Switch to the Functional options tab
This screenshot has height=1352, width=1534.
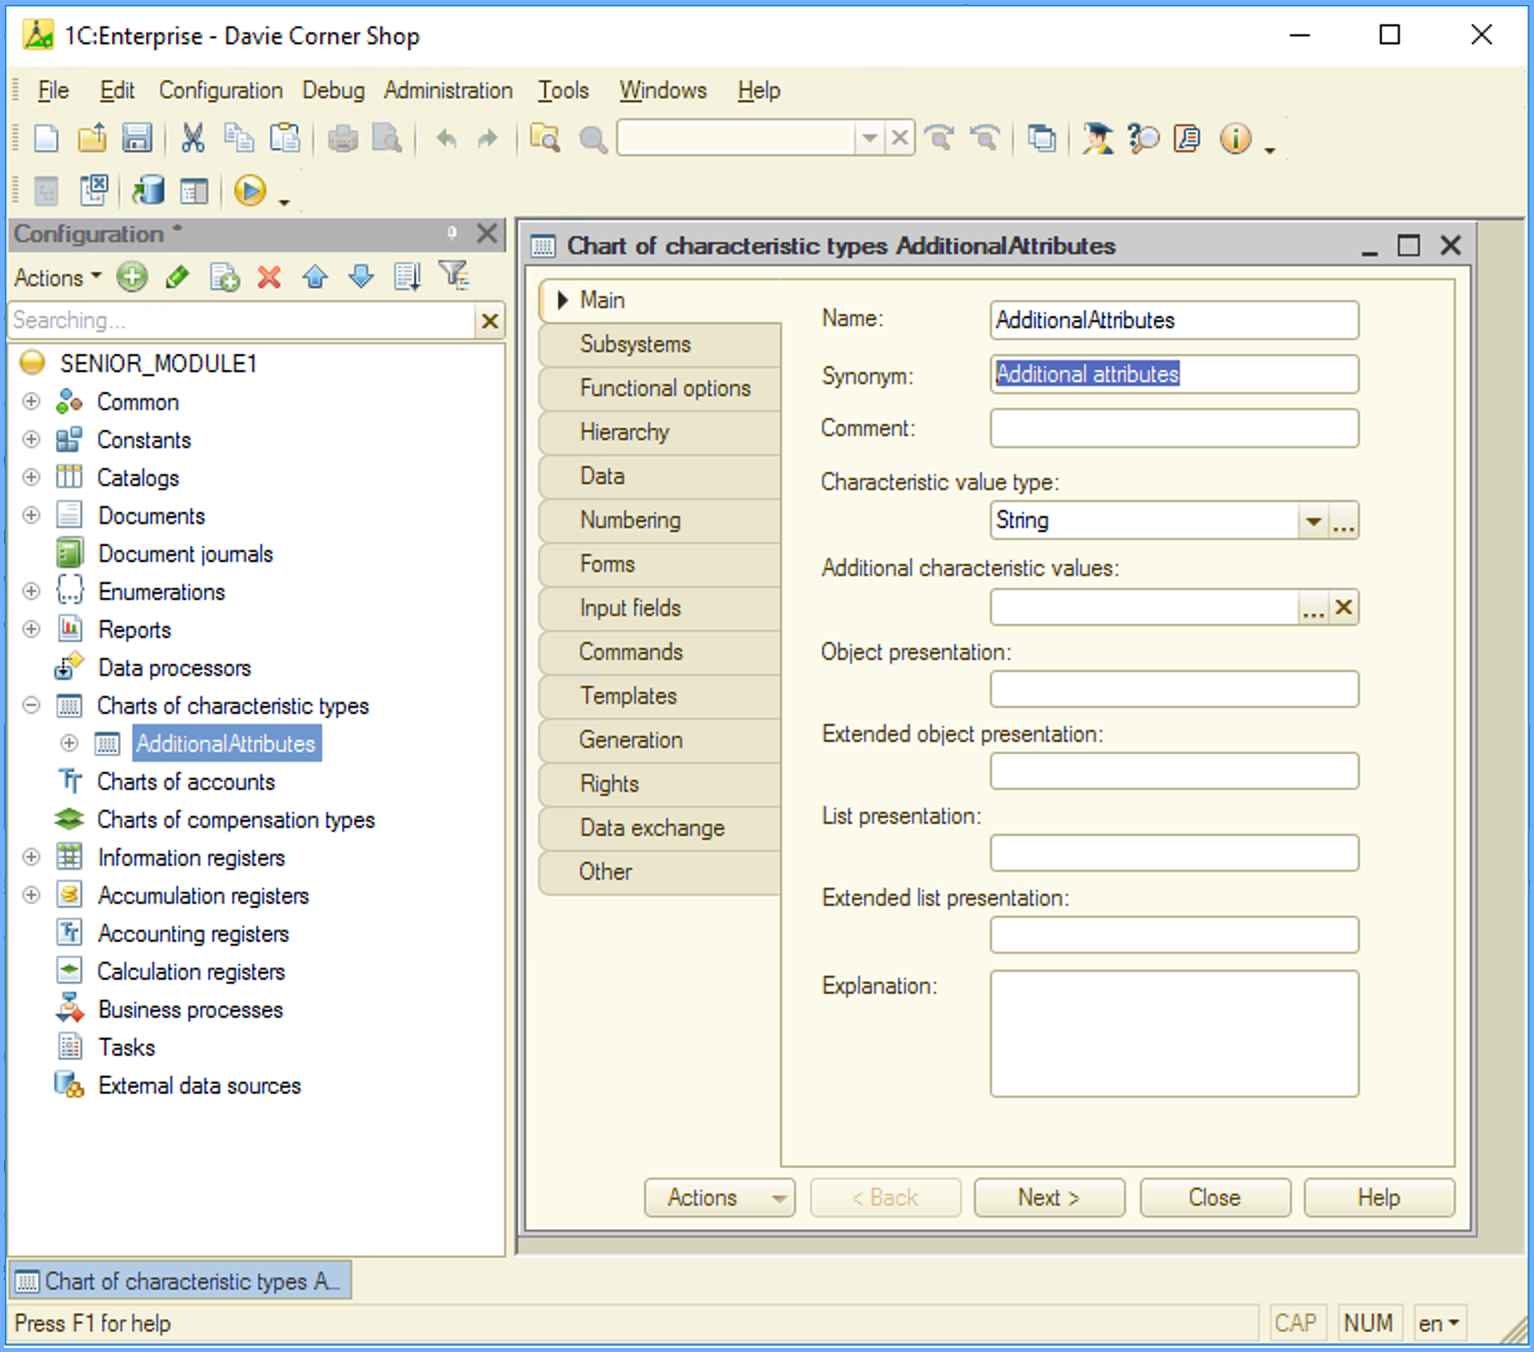[664, 388]
